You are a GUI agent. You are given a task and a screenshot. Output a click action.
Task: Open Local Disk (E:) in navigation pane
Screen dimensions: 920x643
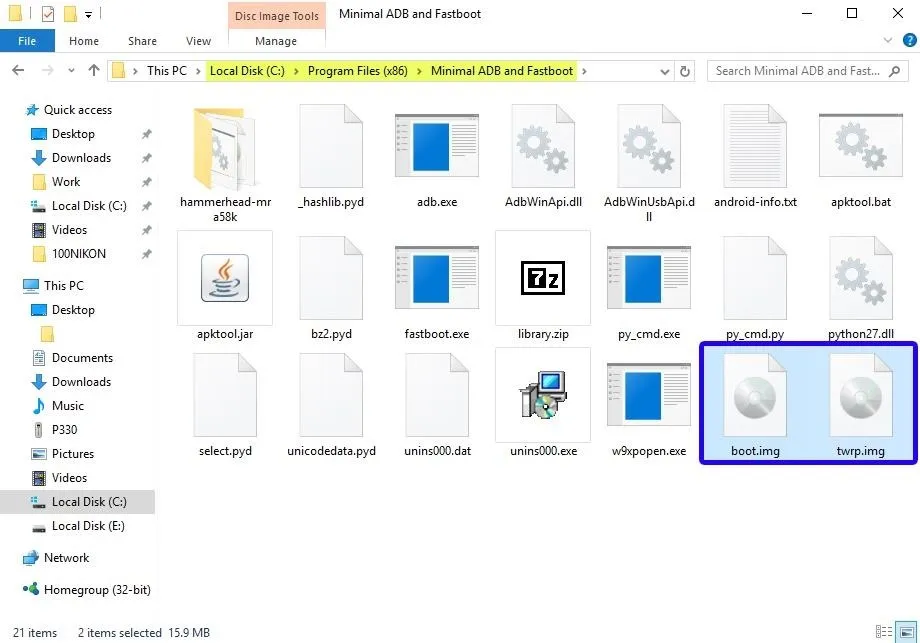click(x=88, y=526)
